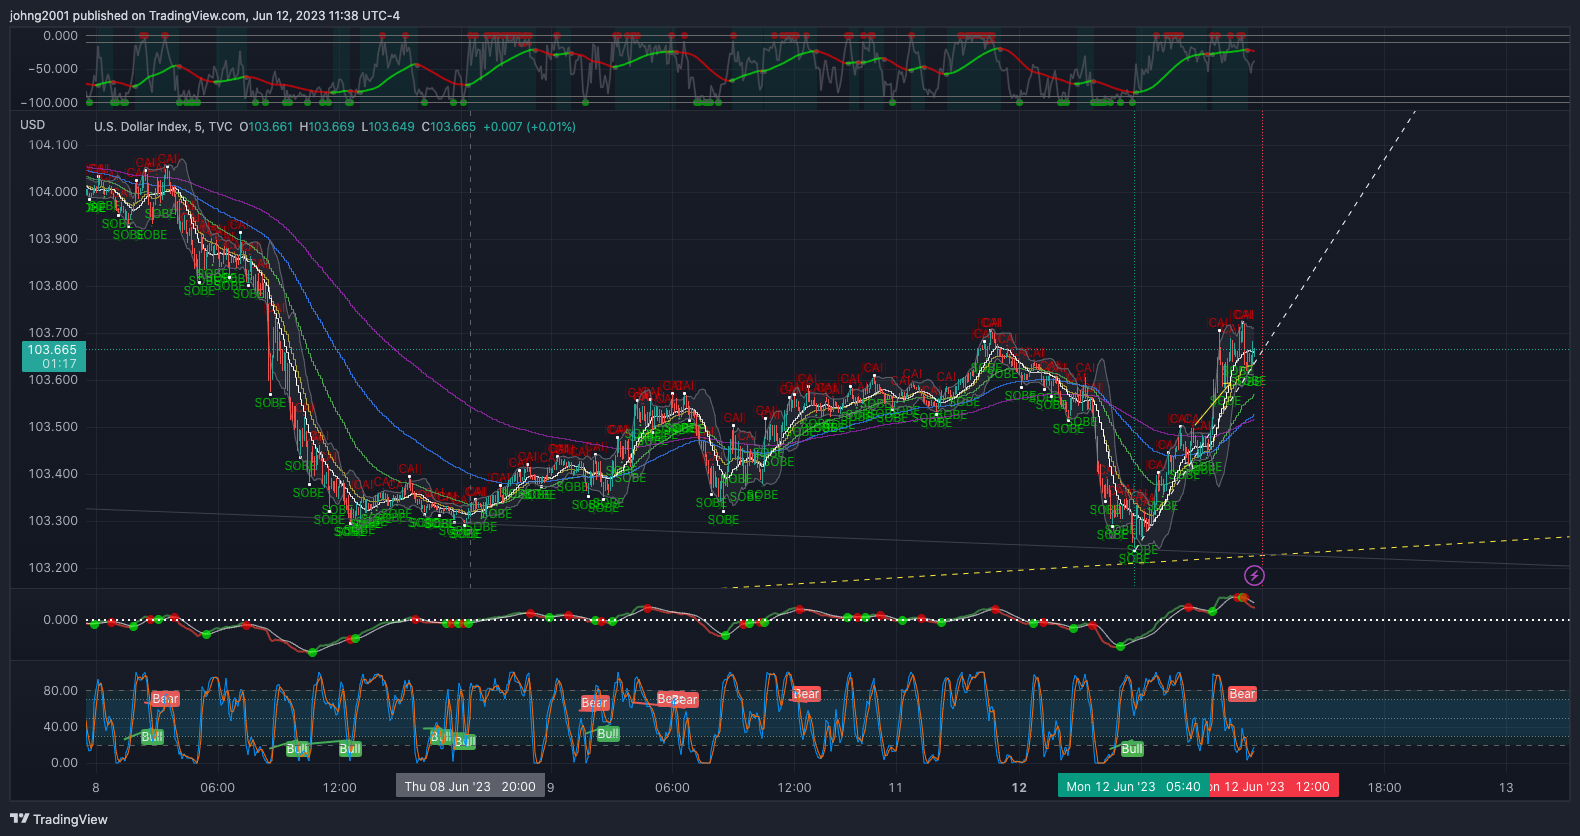Click the USD currency label
1580x836 pixels.
click(x=33, y=125)
